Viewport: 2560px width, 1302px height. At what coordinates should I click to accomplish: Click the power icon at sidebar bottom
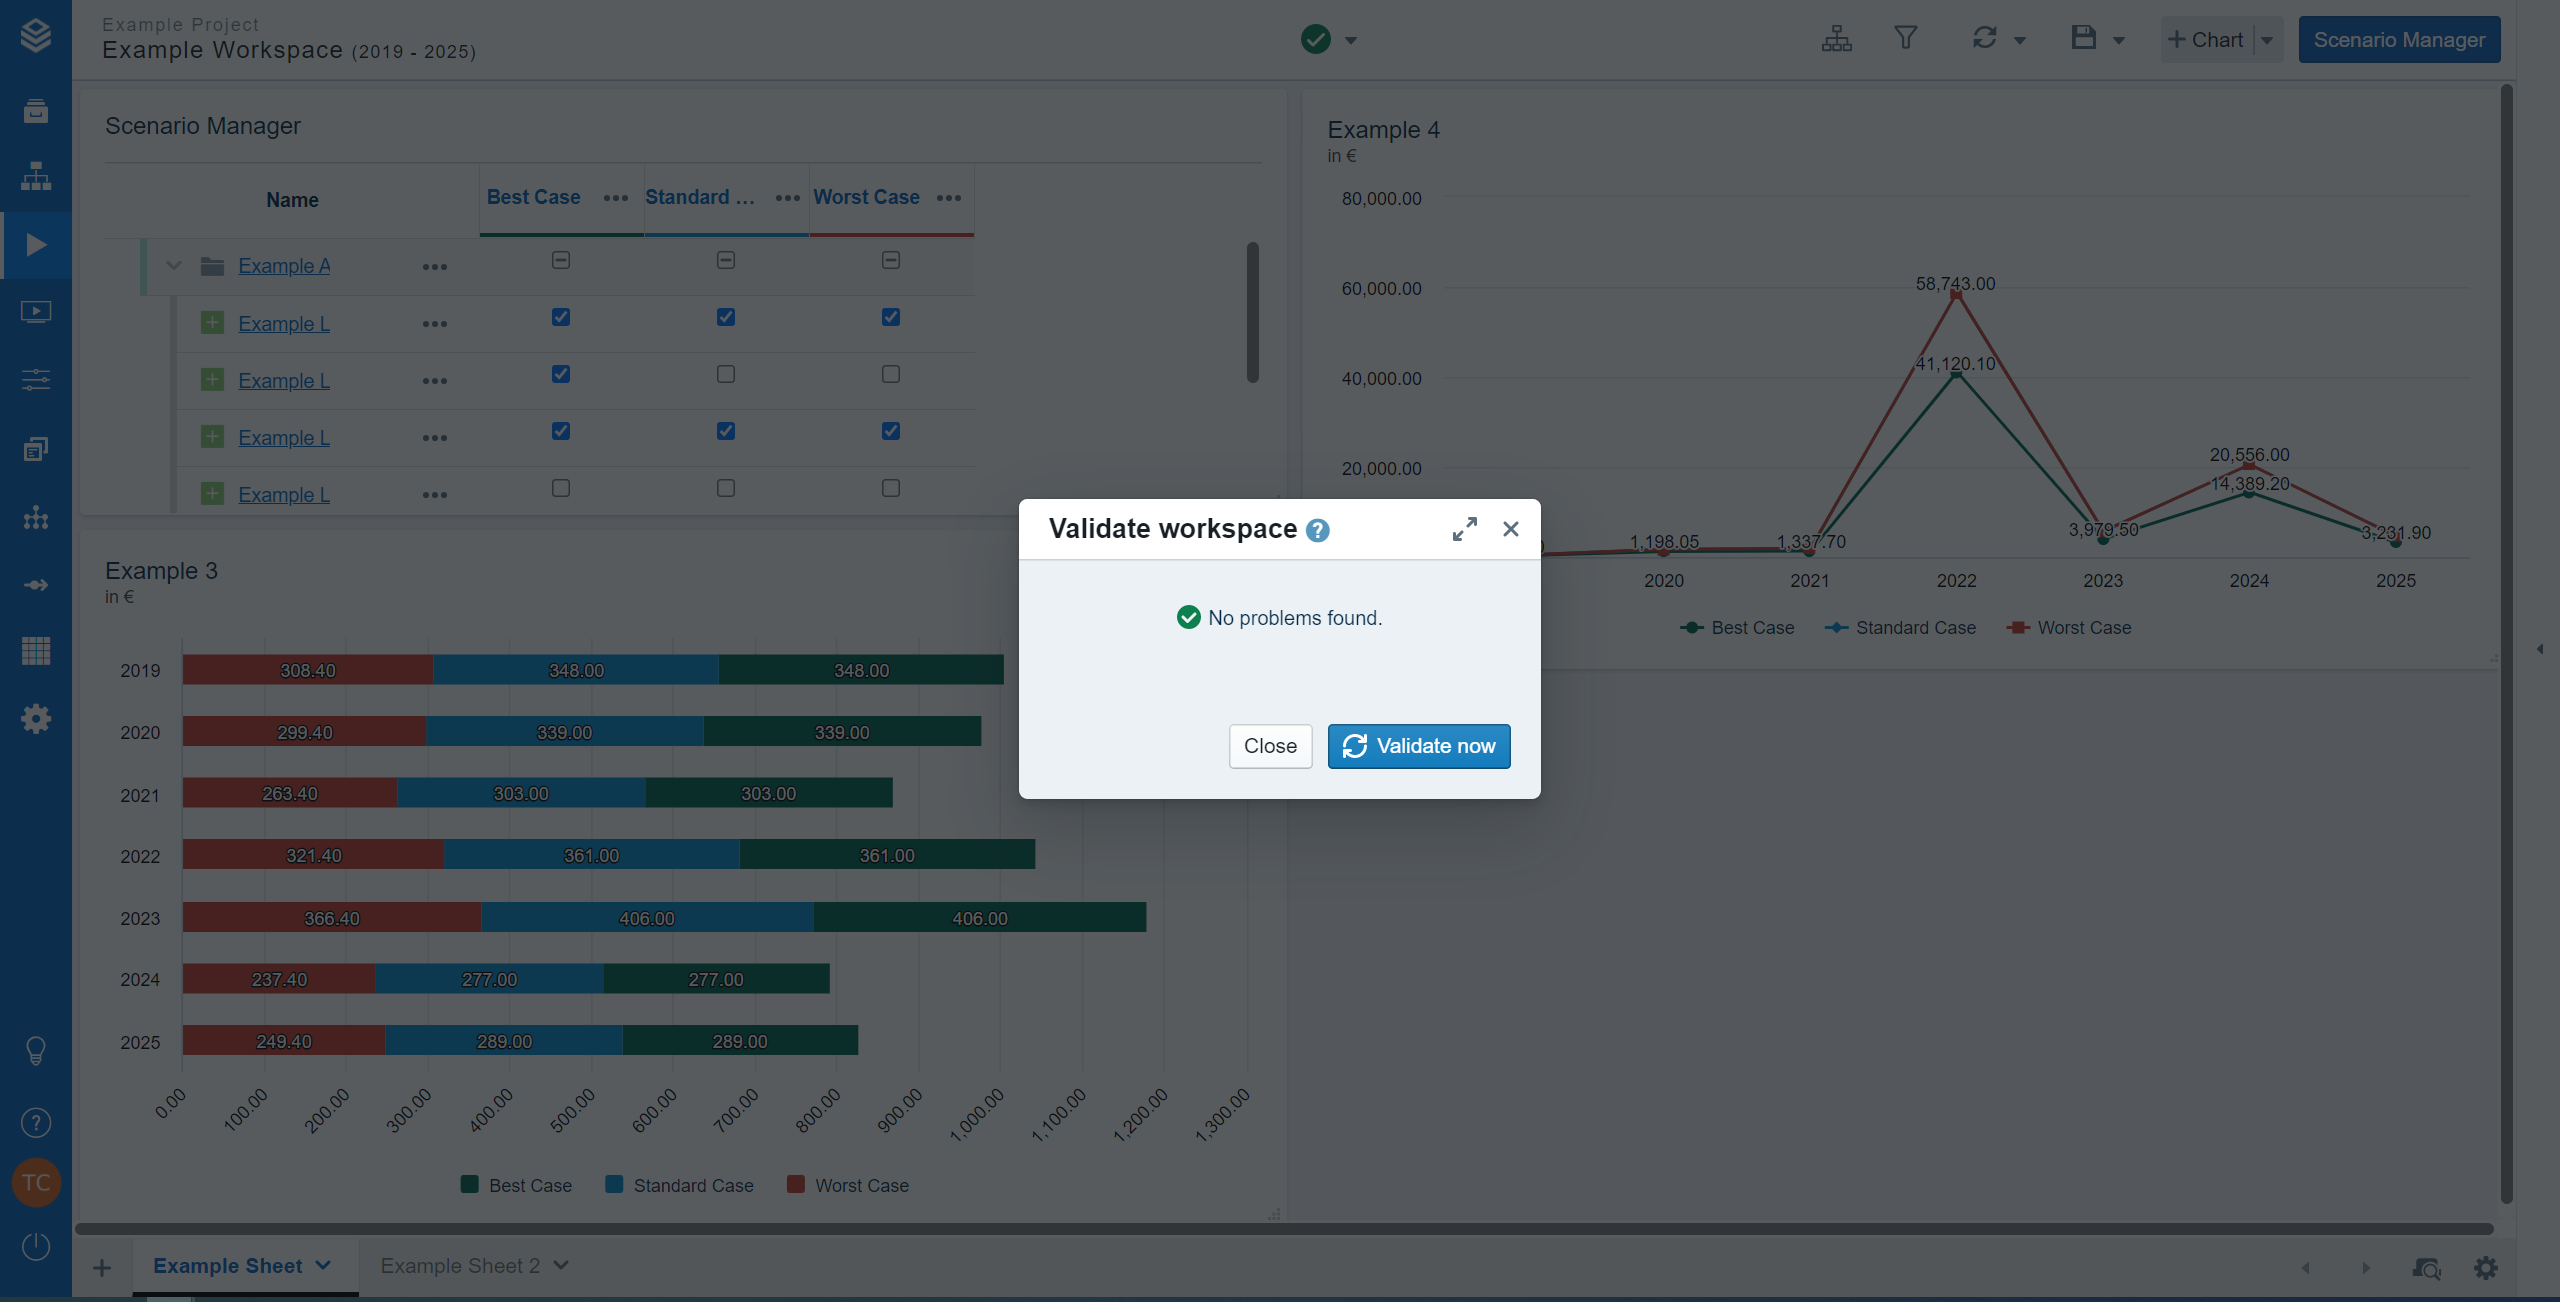tap(36, 1246)
